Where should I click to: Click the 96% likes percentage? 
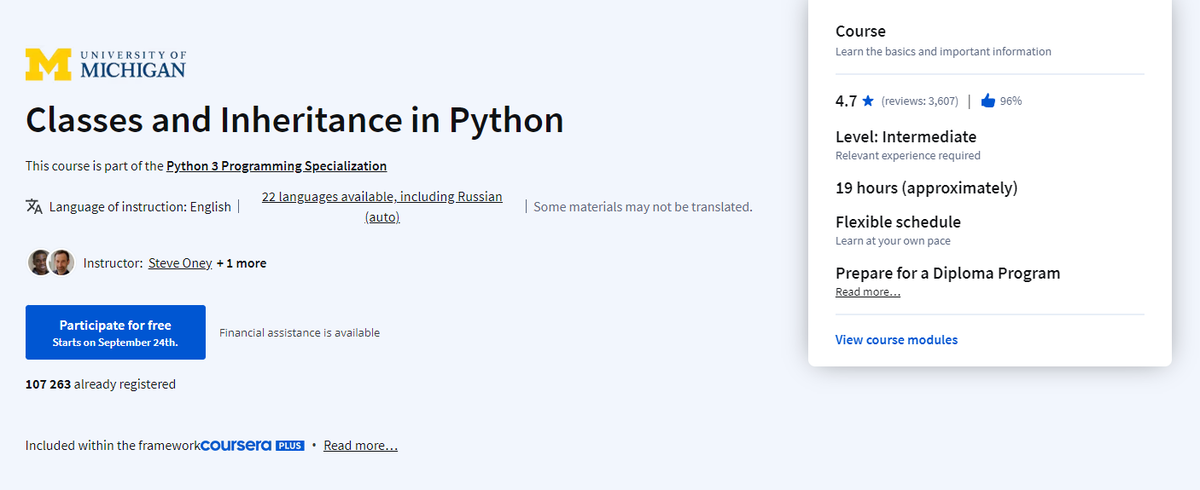click(x=1010, y=101)
